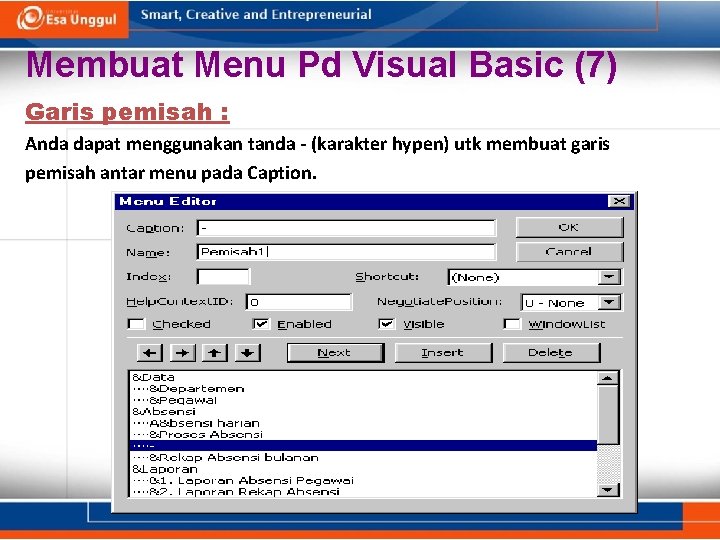Image resolution: width=720 pixels, height=540 pixels.
Task: Open the Shortcut dropdown list
Action: tap(609, 277)
